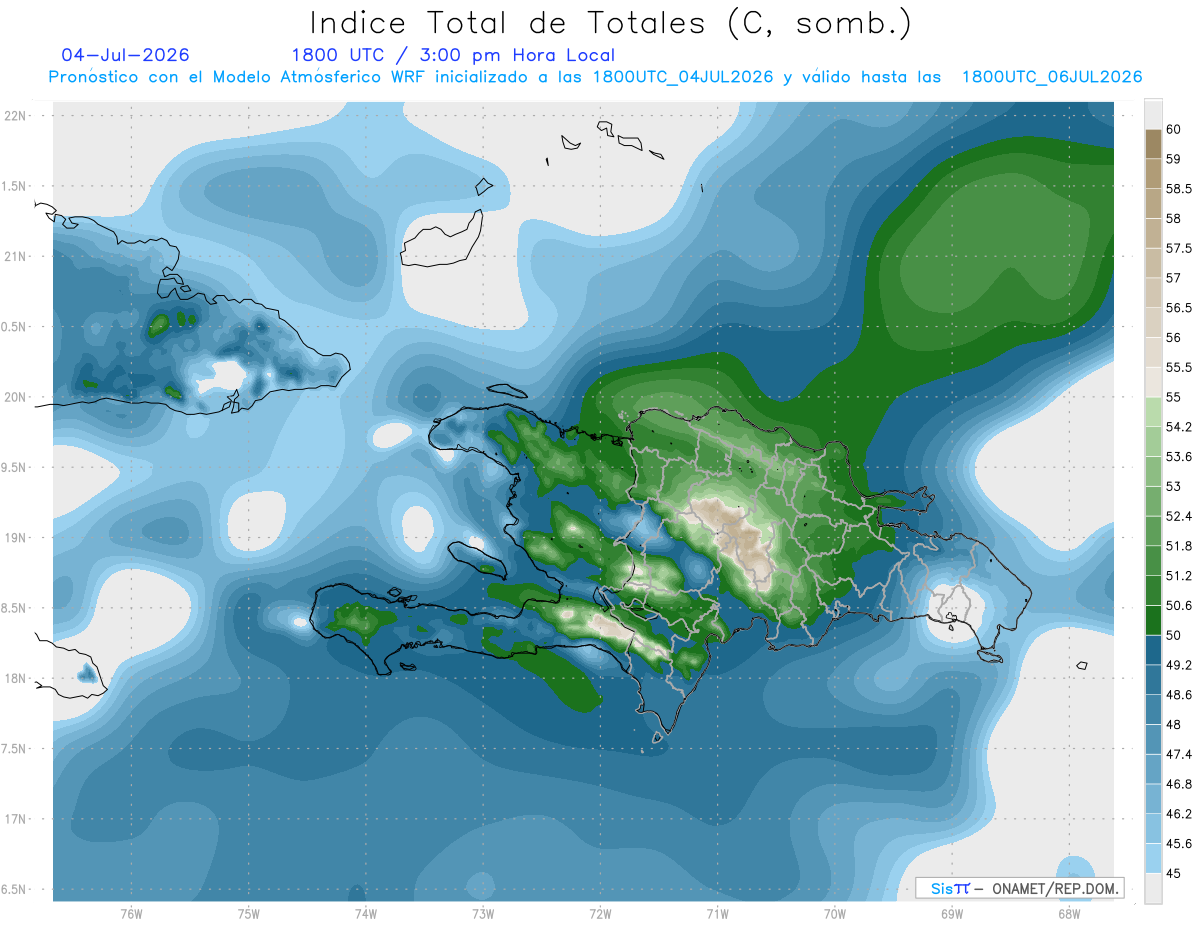Click the '75W' longitude label
Image resolution: width=1200 pixels, height=927 pixels.
[249, 914]
